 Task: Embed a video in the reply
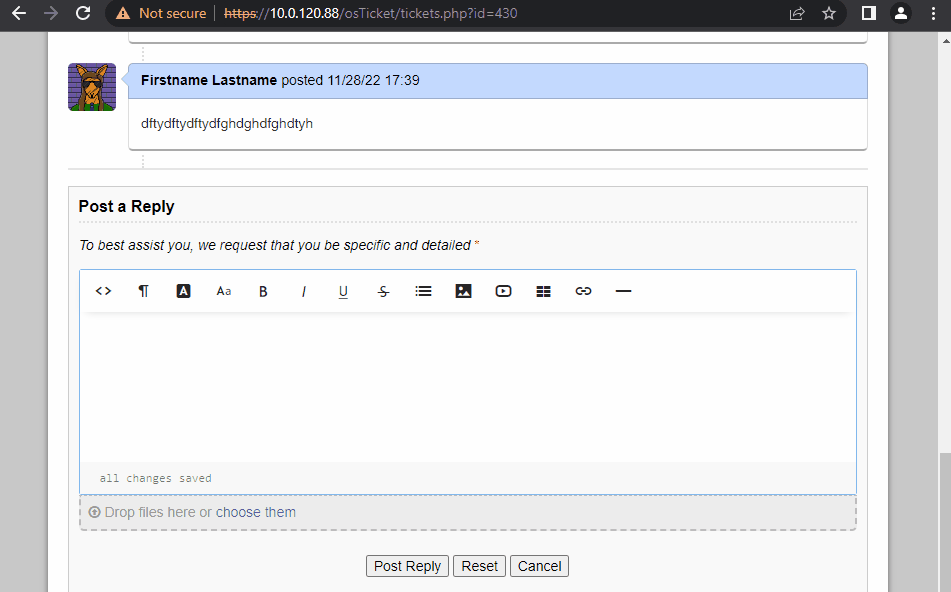click(x=503, y=291)
